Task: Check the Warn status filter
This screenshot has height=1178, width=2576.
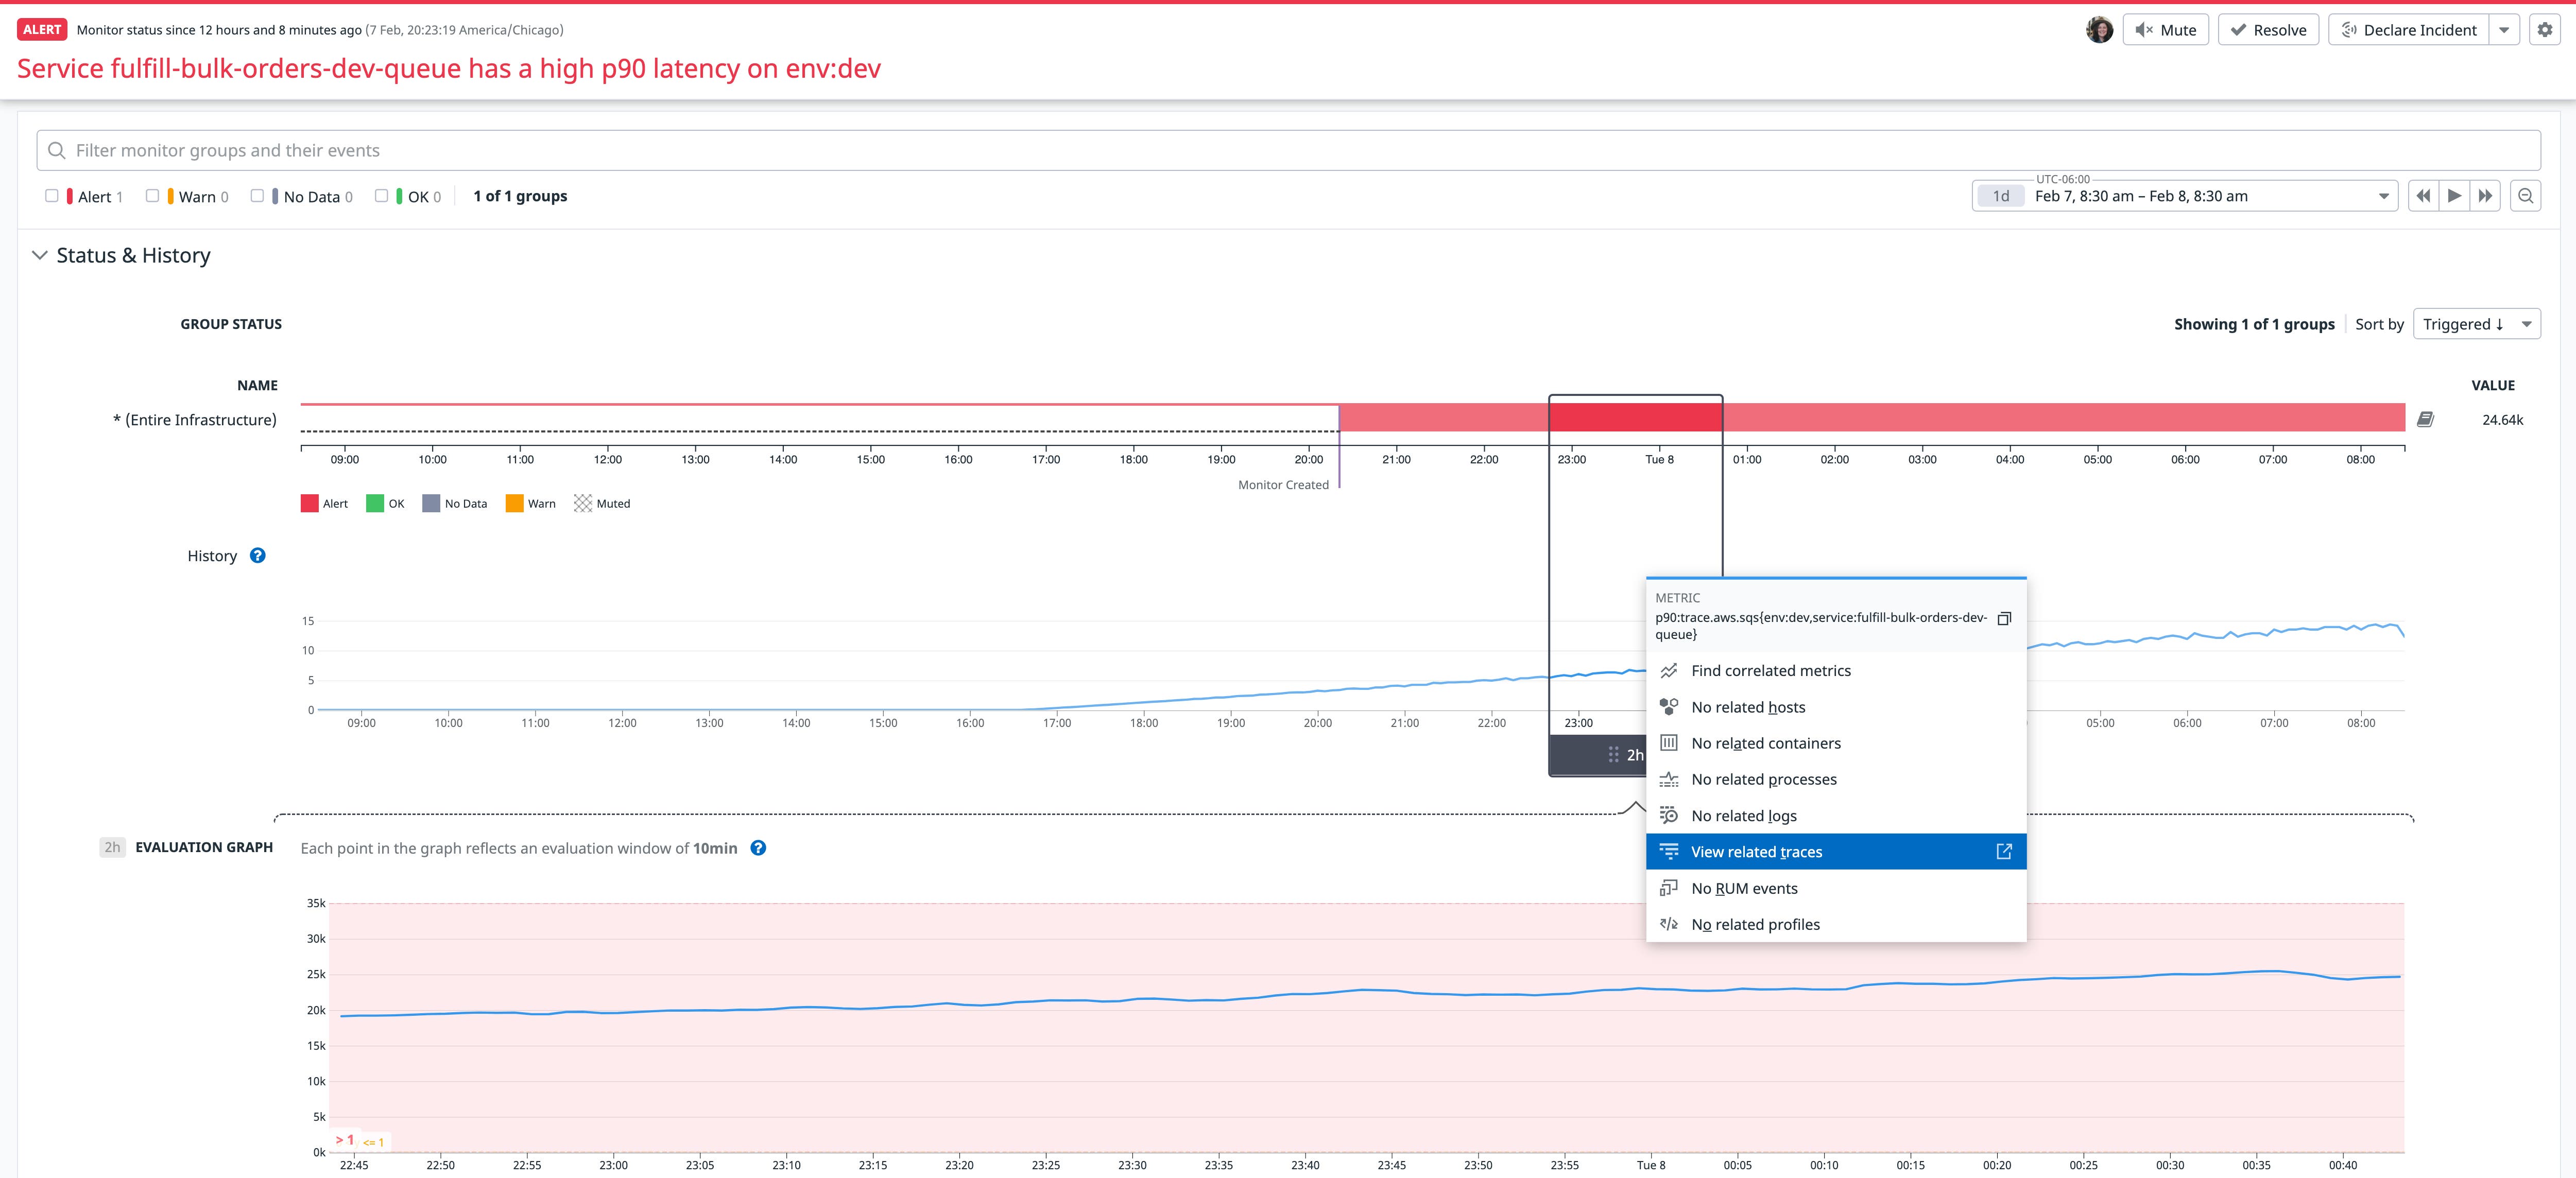Action: click(152, 195)
